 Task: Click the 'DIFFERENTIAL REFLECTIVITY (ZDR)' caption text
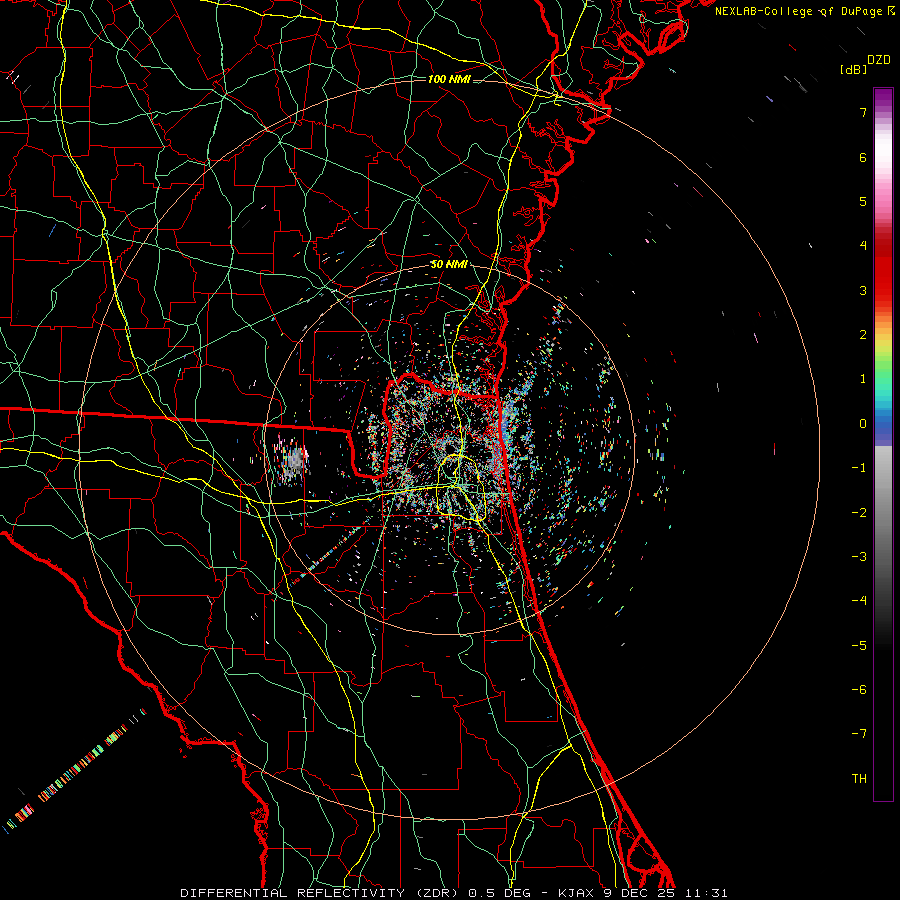321,893
